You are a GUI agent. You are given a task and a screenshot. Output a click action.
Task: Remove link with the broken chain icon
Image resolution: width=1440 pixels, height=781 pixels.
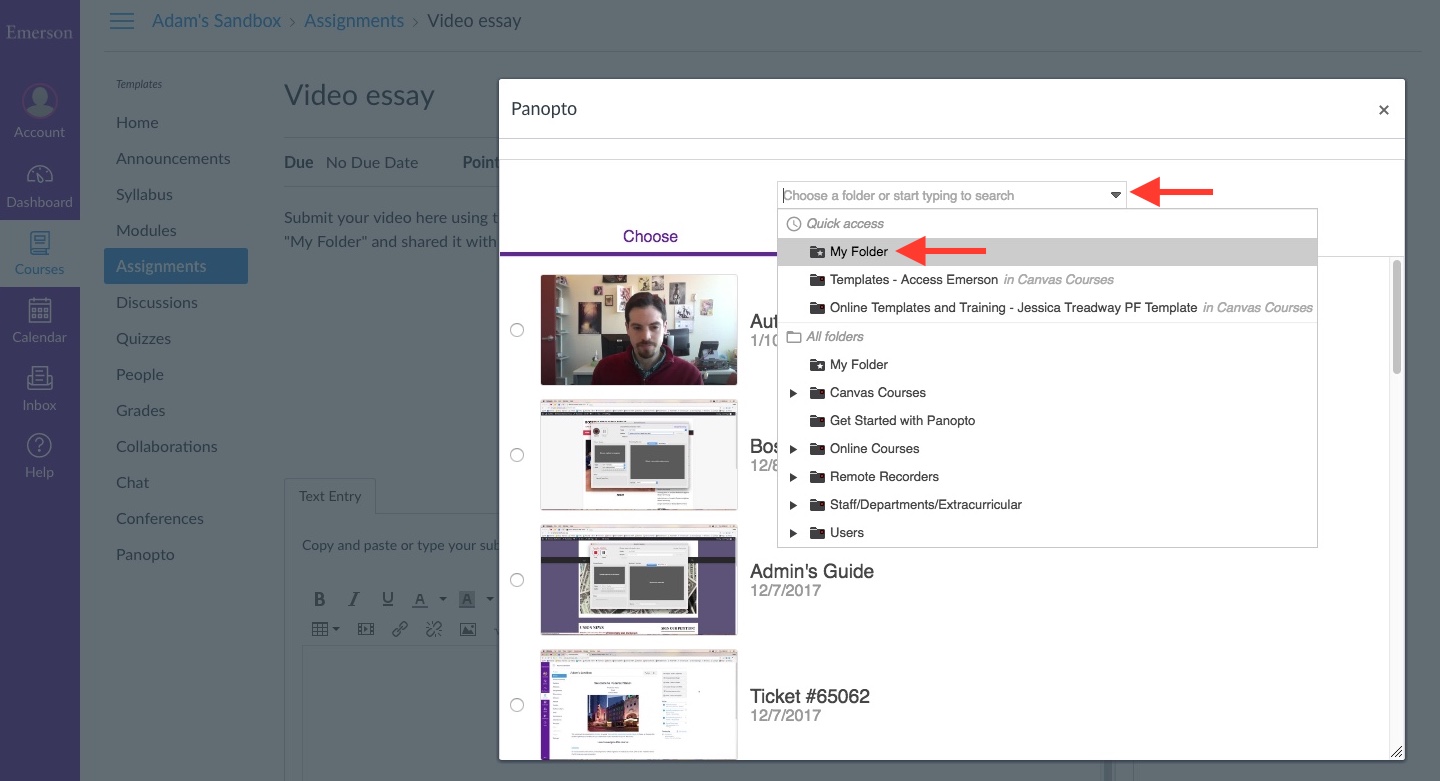click(x=434, y=629)
